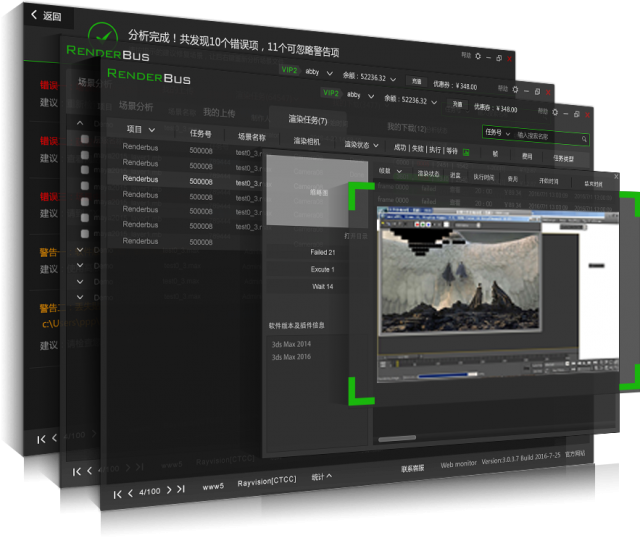The width and height of the screenshot is (640, 538).
Task: Click 打开目录 open folder link
Action: [356, 236]
